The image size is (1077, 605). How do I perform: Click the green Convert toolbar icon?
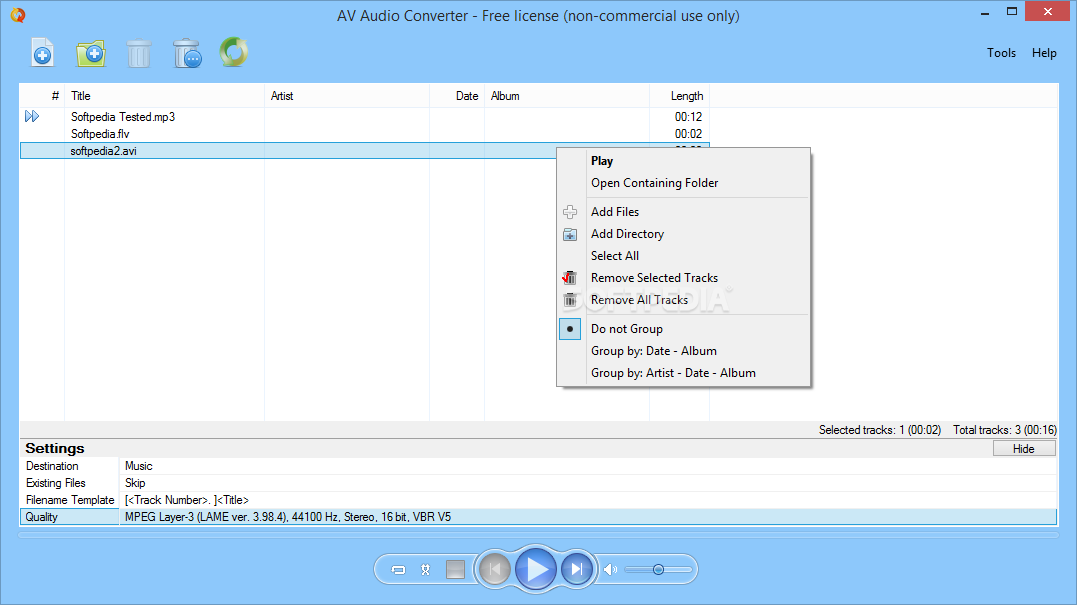coord(234,52)
